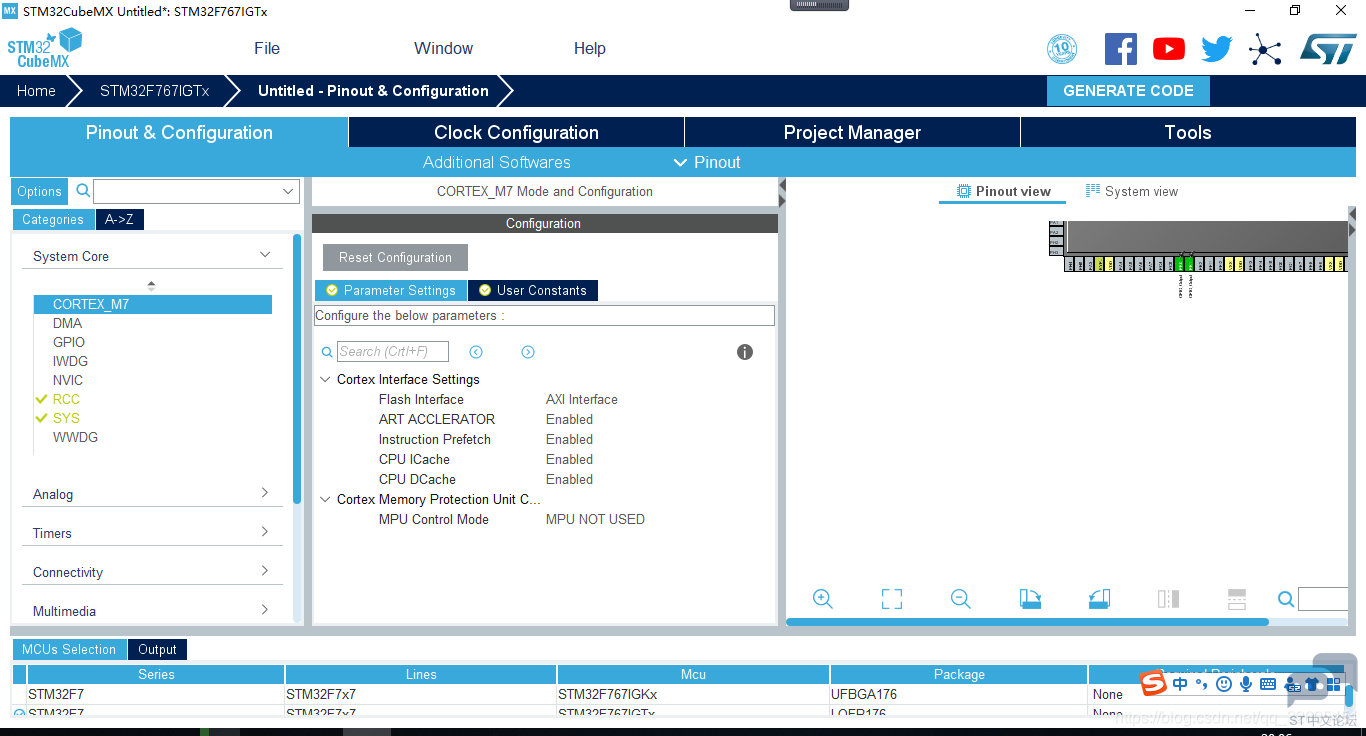The height and width of the screenshot is (736, 1366).
Task: Open the Window menu
Action: [x=443, y=48]
